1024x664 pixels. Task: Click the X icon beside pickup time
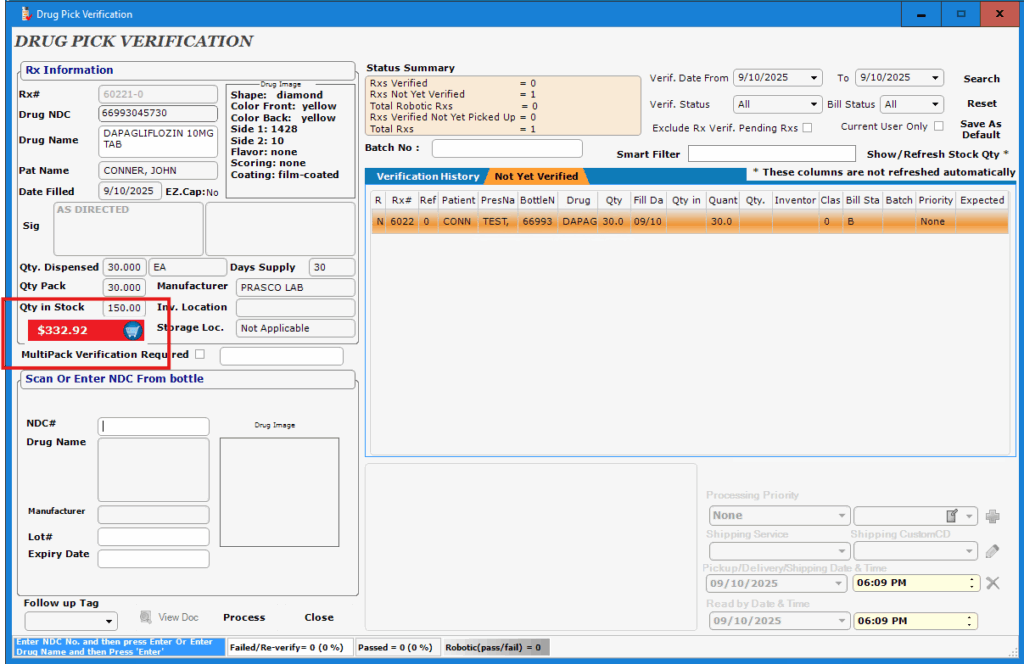pos(992,583)
